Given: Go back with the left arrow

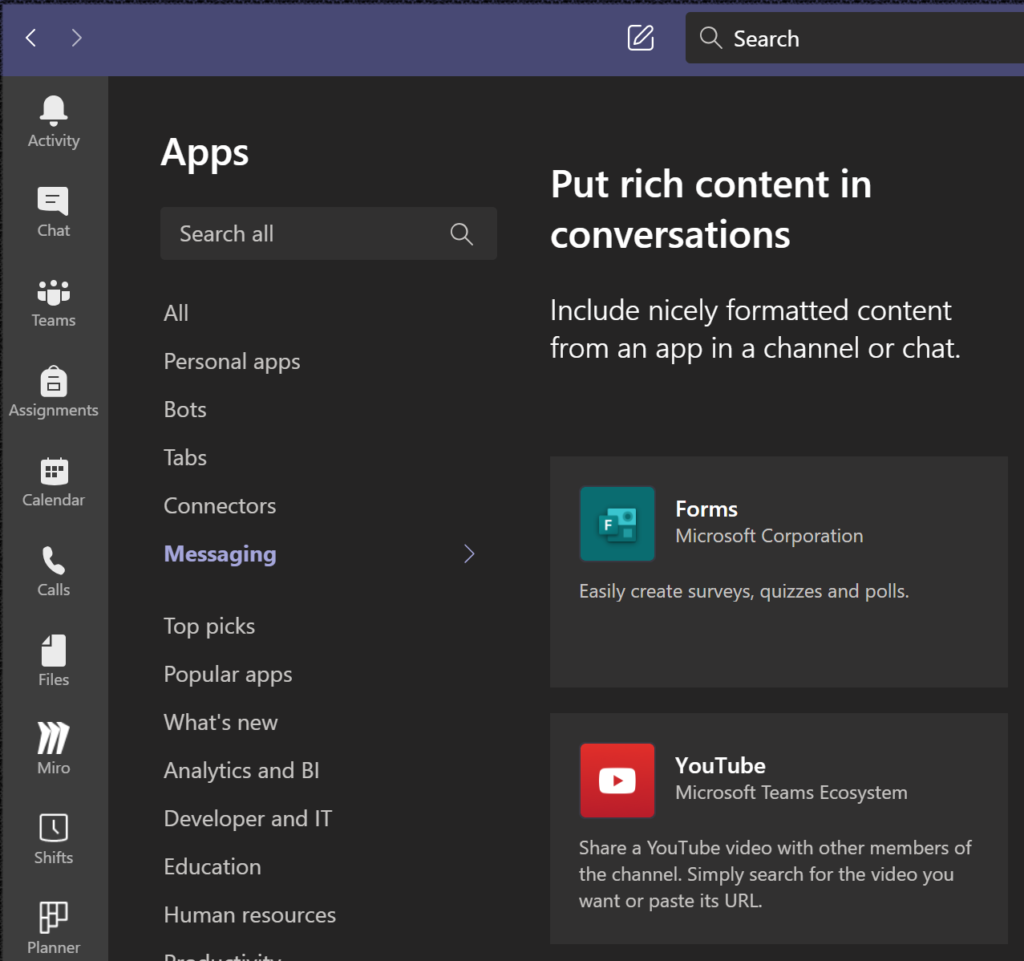Looking at the screenshot, I should 31,38.
